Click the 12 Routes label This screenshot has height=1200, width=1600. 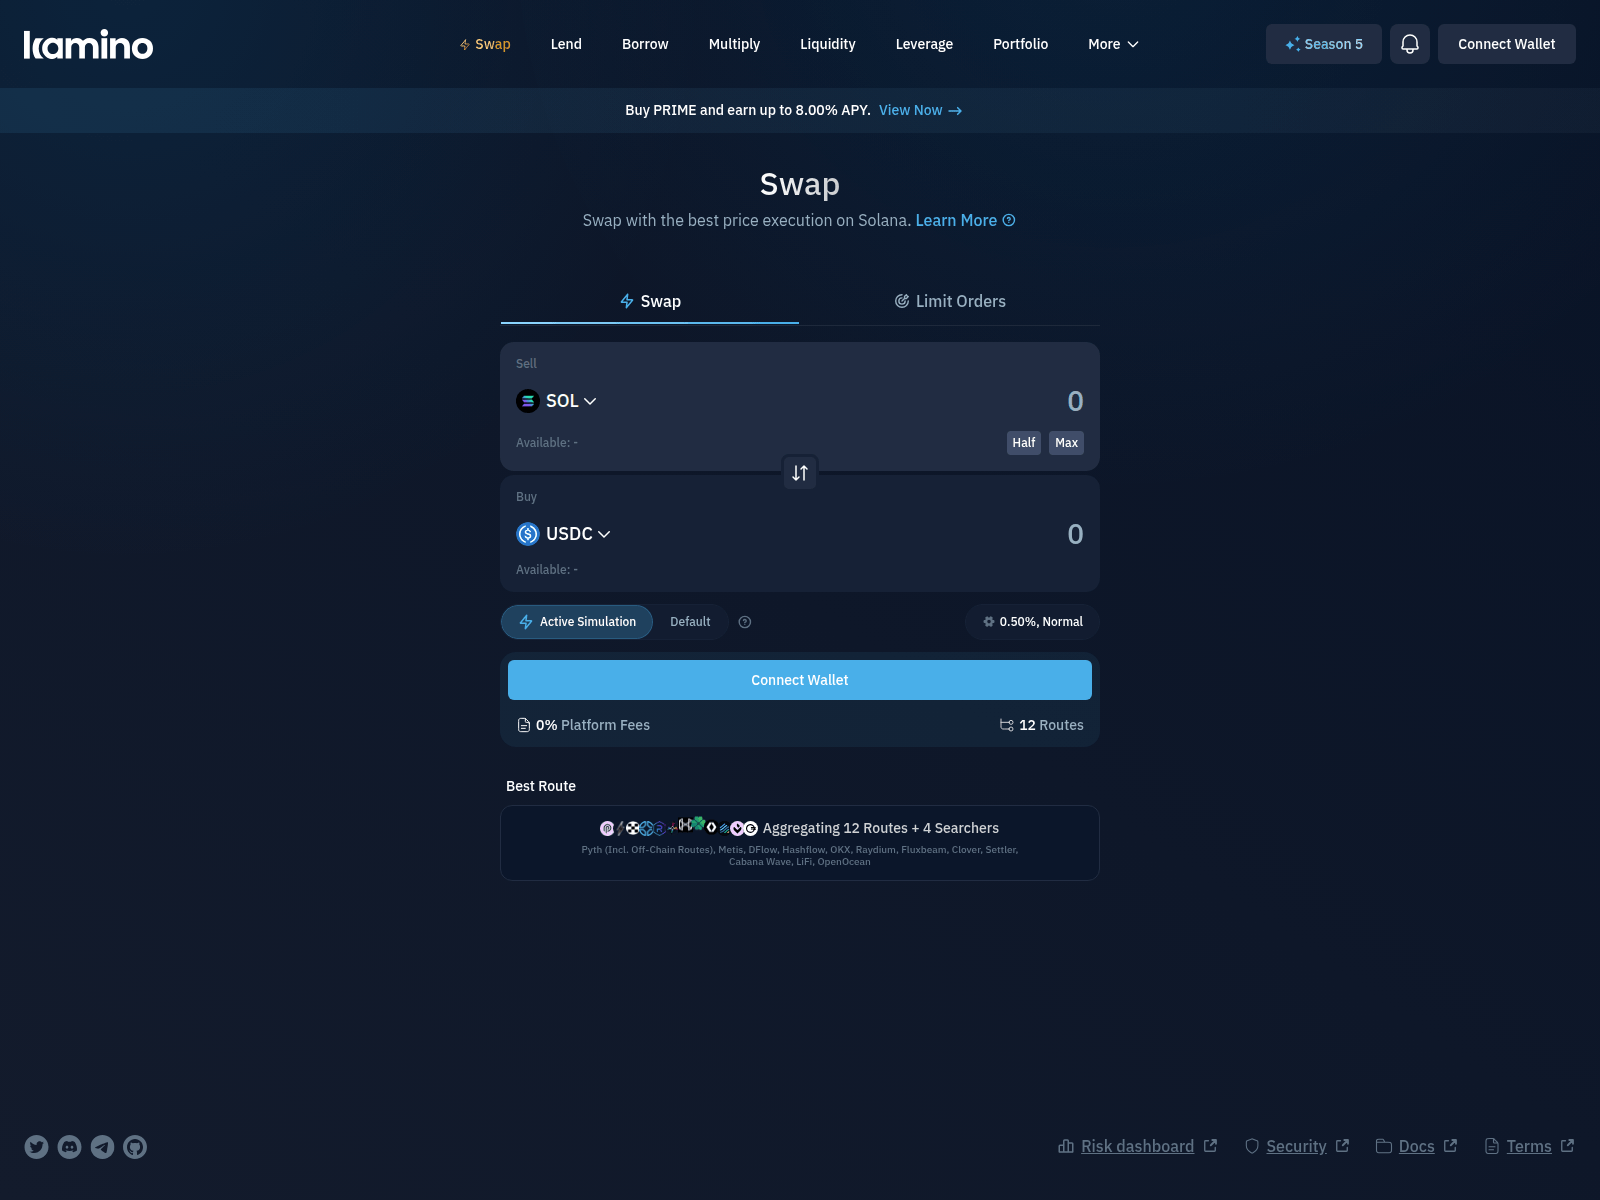pos(1051,725)
